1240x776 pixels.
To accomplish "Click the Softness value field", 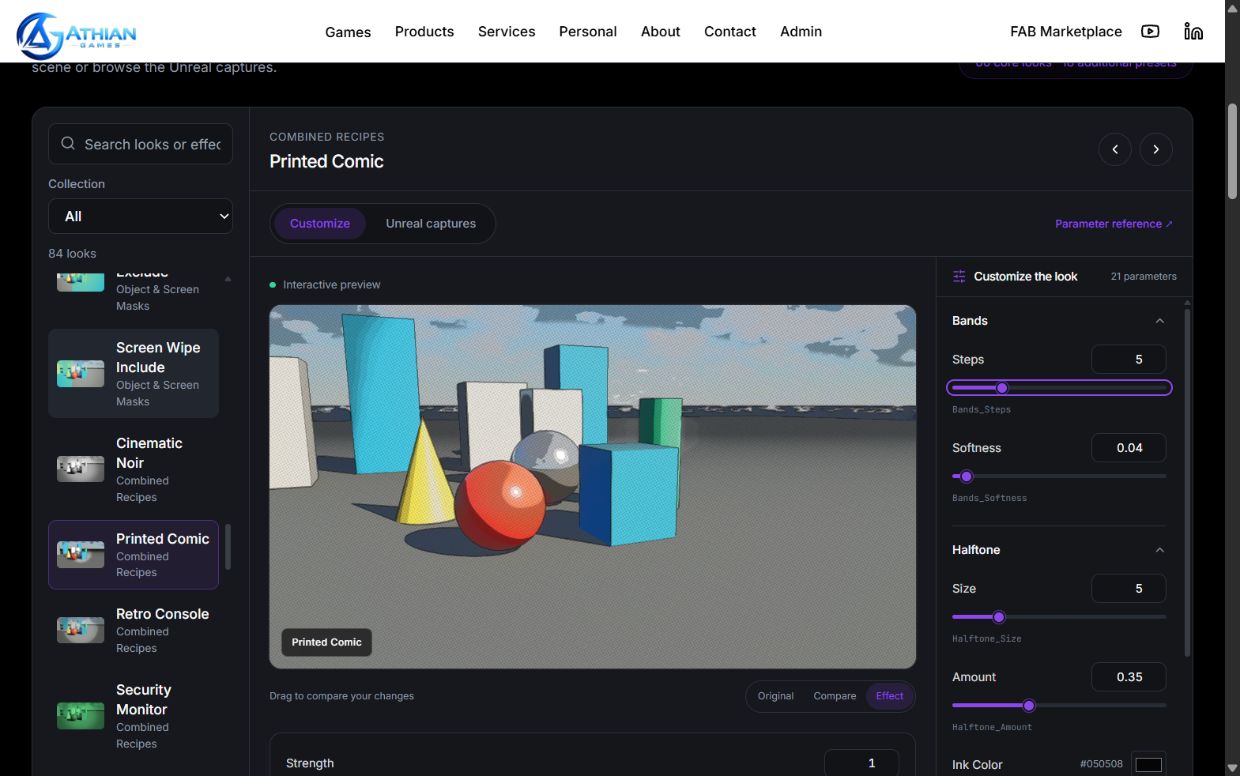I will [x=1128, y=448].
